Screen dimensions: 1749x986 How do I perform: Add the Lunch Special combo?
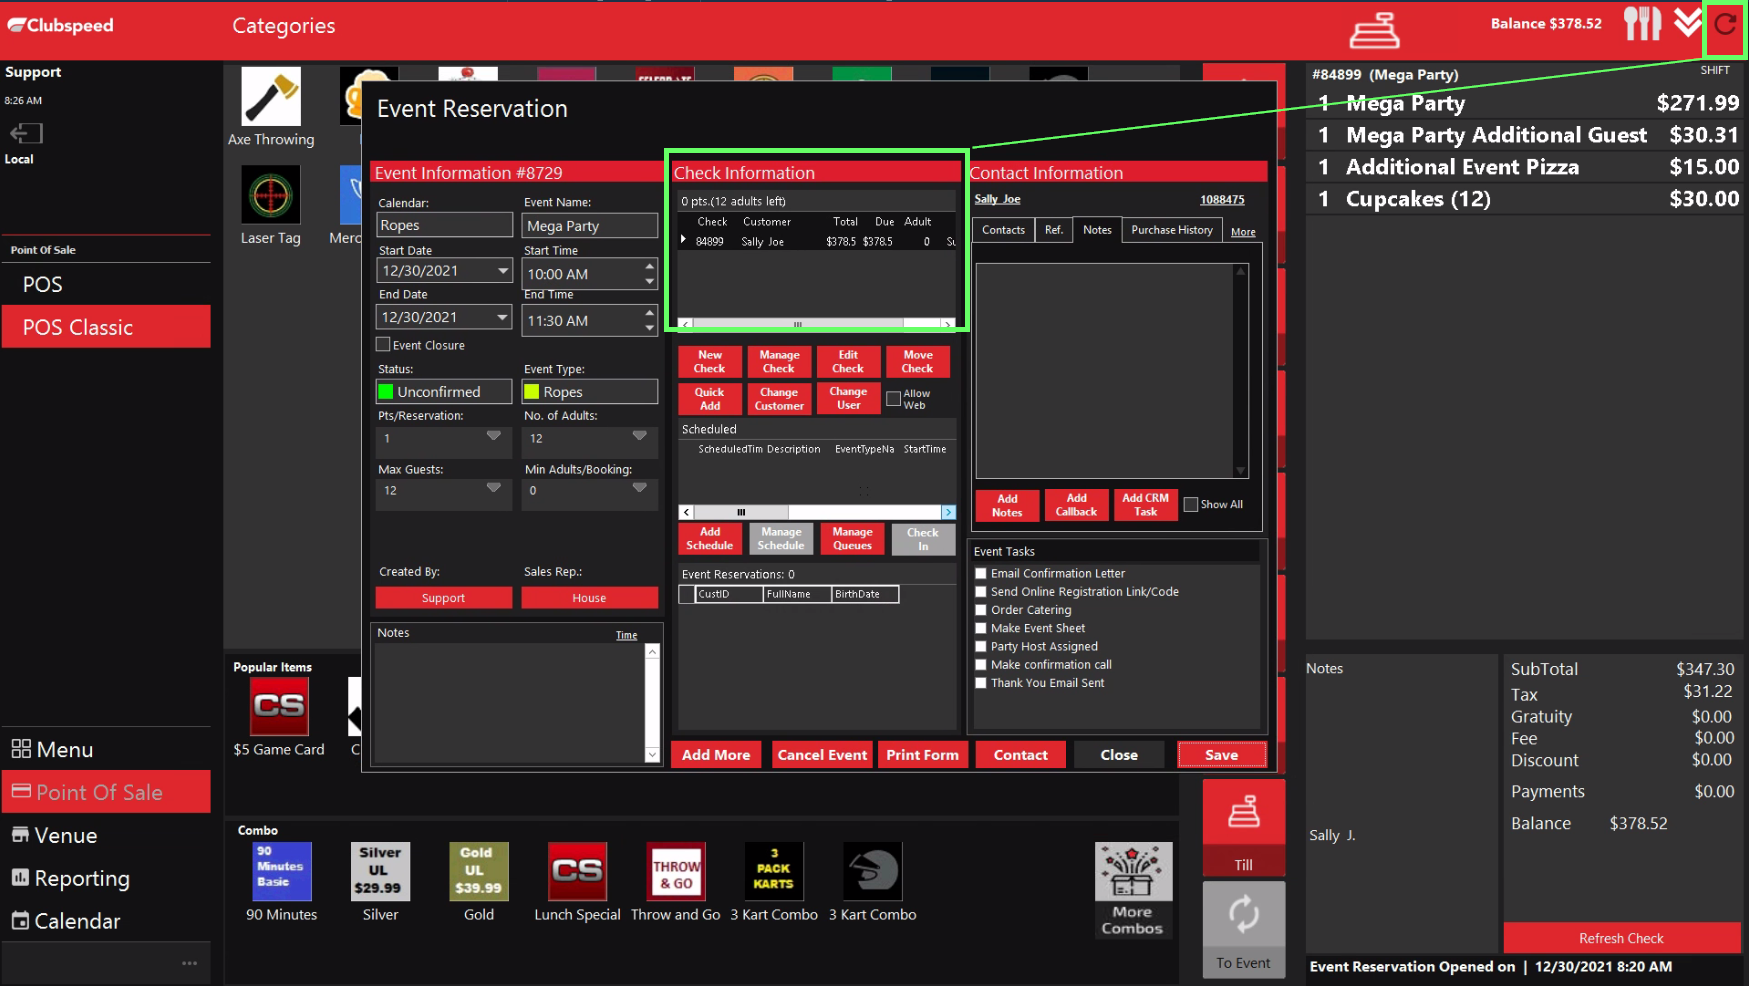pos(577,871)
